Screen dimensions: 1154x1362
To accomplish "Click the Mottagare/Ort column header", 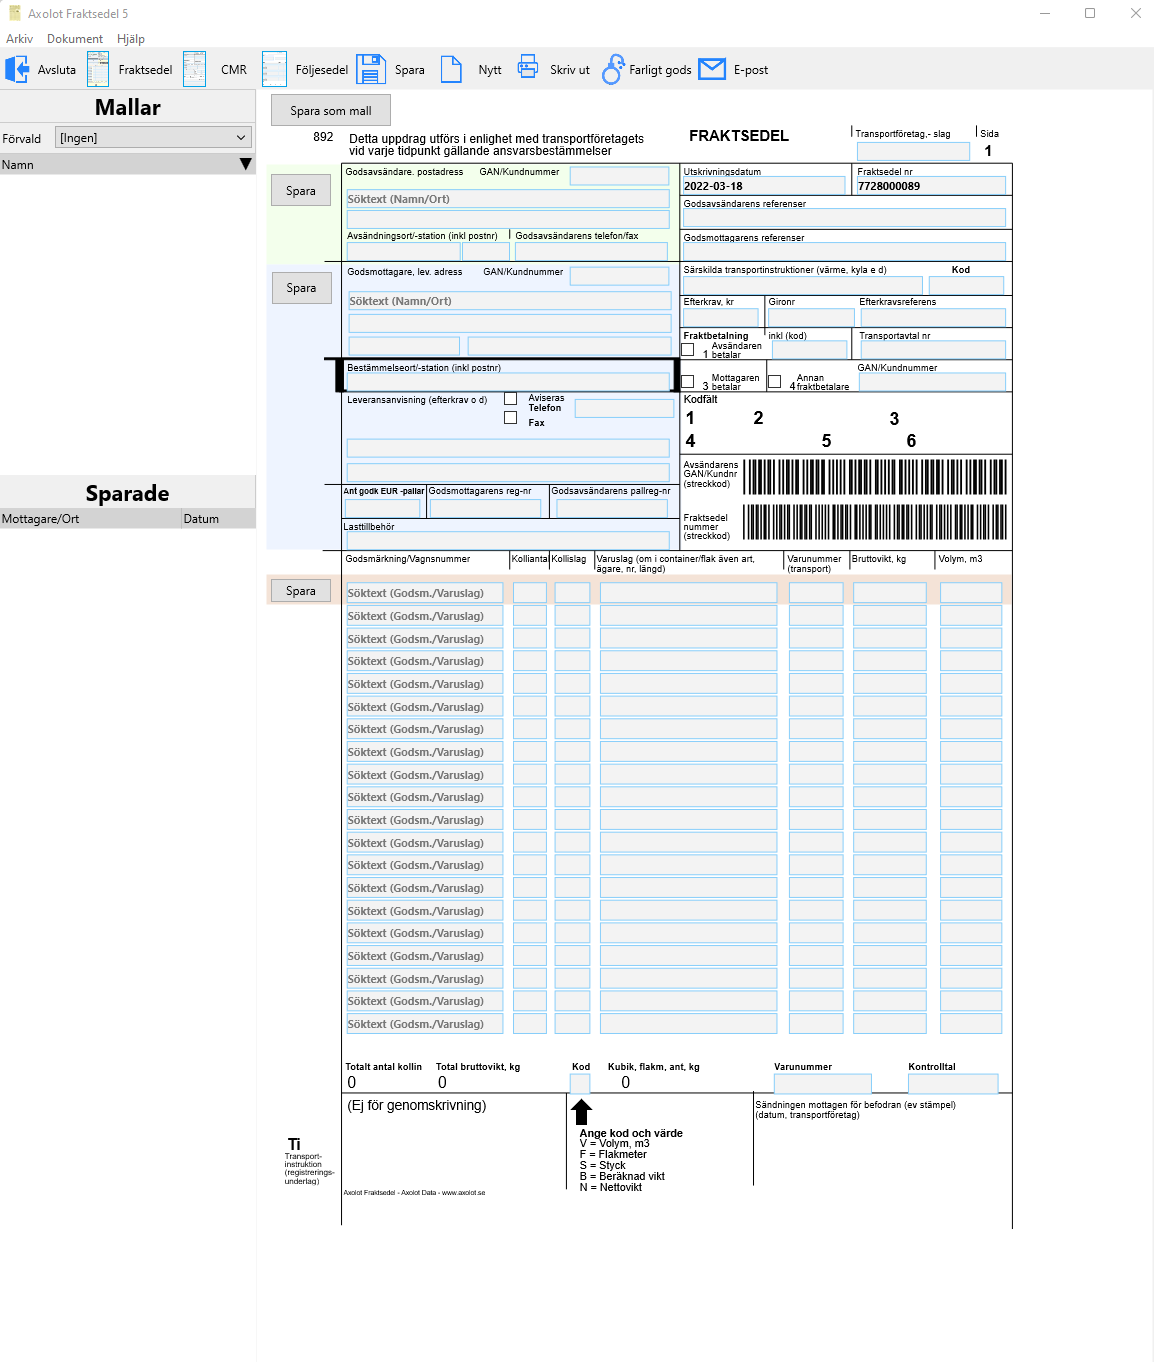I will click(91, 519).
